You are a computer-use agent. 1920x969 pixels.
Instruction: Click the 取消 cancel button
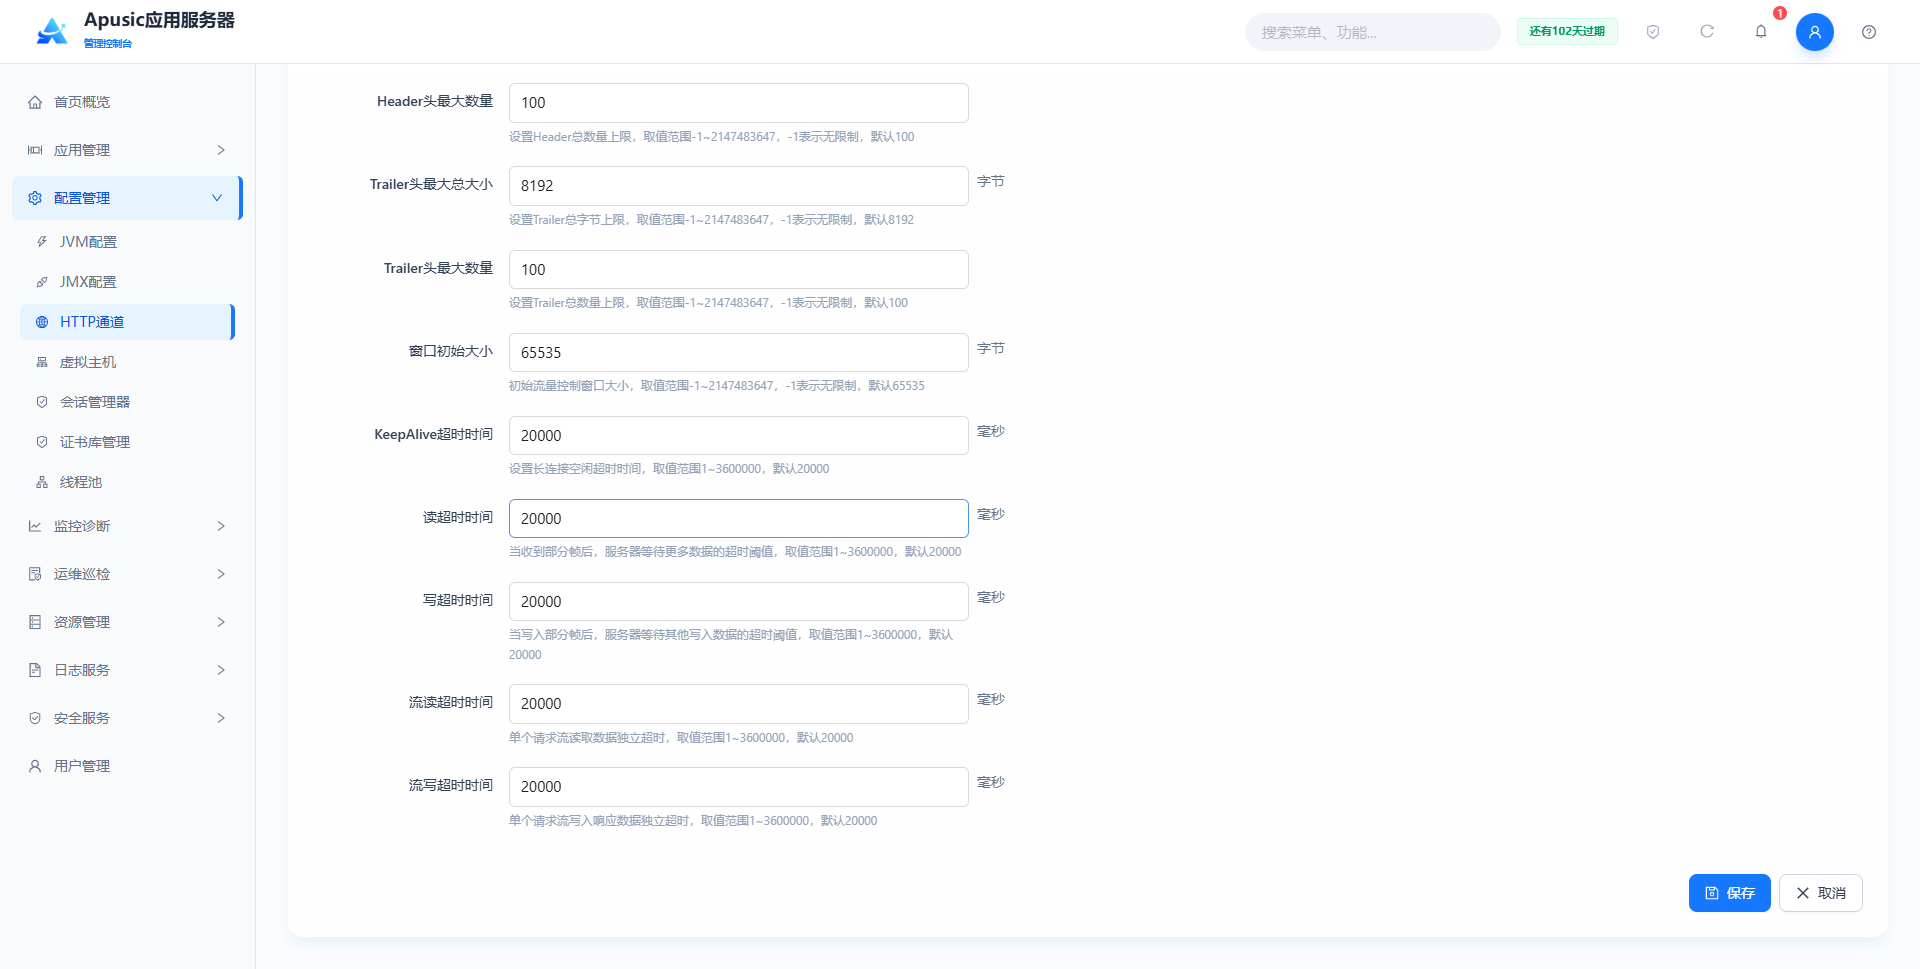pos(1820,893)
